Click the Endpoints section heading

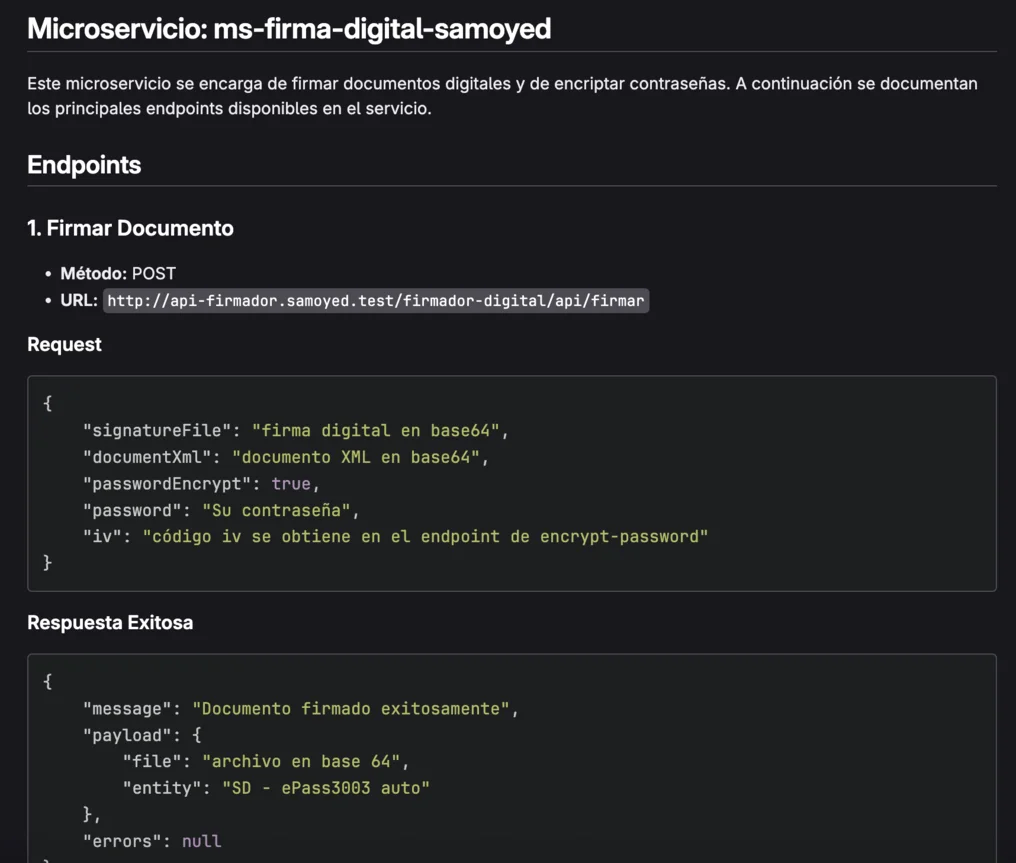pyautogui.click(x=84, y=164)
